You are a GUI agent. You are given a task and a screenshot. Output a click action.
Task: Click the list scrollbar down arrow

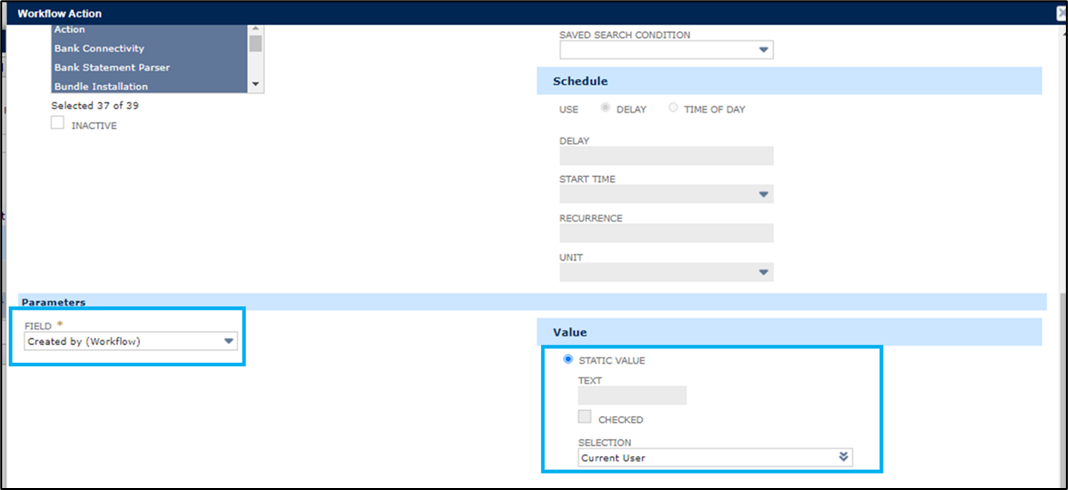[x=255, y=84]
